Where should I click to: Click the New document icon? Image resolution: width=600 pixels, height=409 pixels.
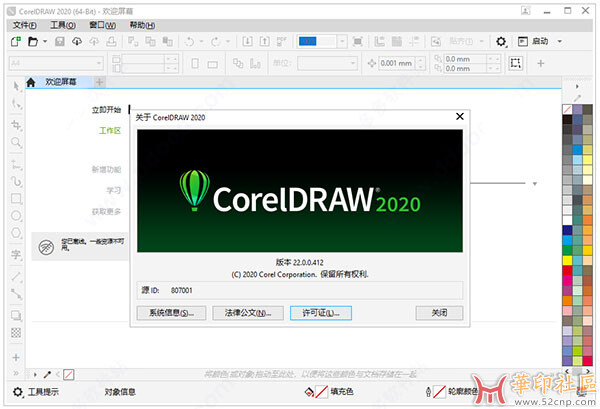16,41
